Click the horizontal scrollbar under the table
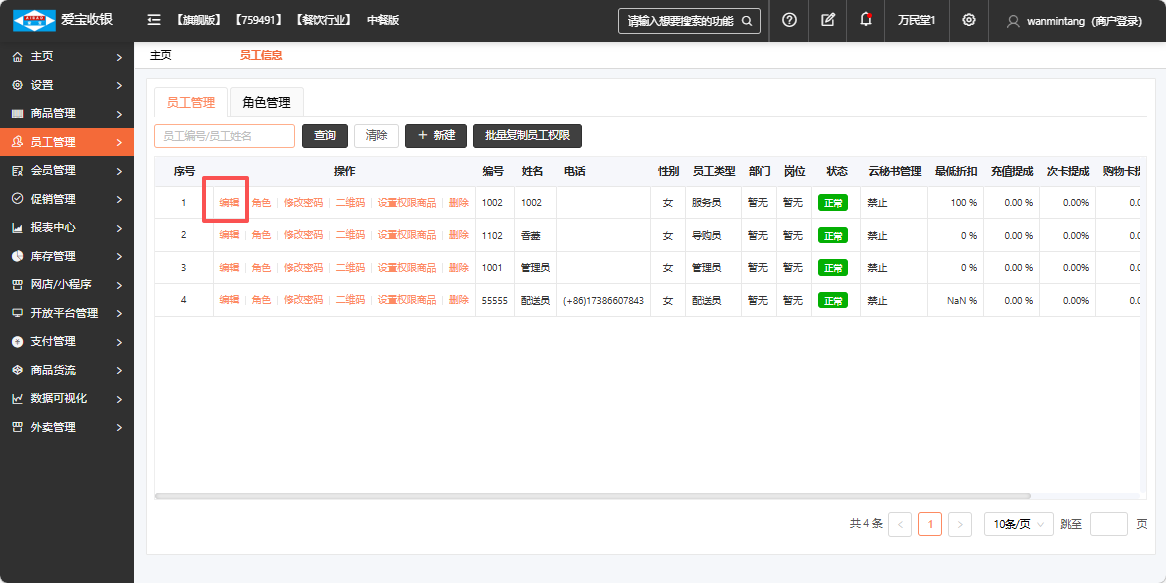 tap(592, 496)
